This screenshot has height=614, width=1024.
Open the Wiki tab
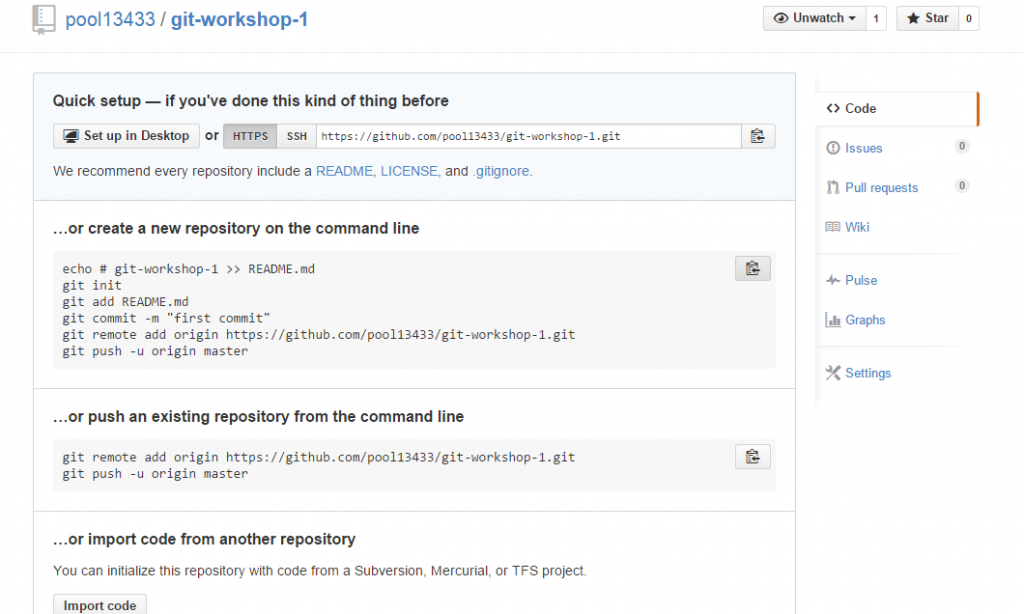[x=855, y=227]
